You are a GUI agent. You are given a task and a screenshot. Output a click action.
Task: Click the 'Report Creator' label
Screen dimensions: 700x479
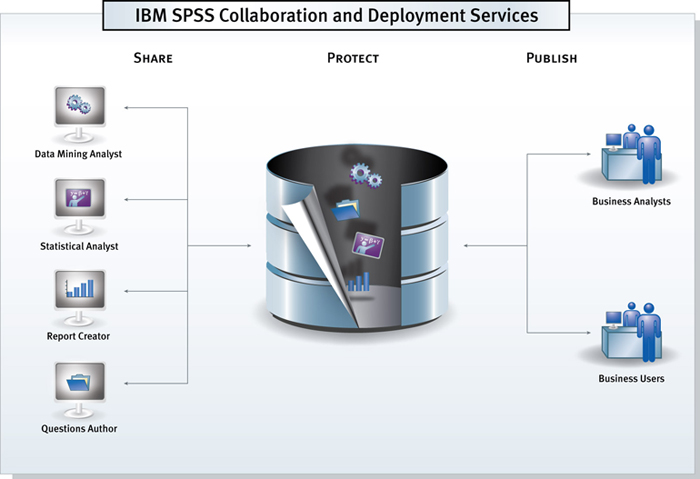click(x=78, y=336)
